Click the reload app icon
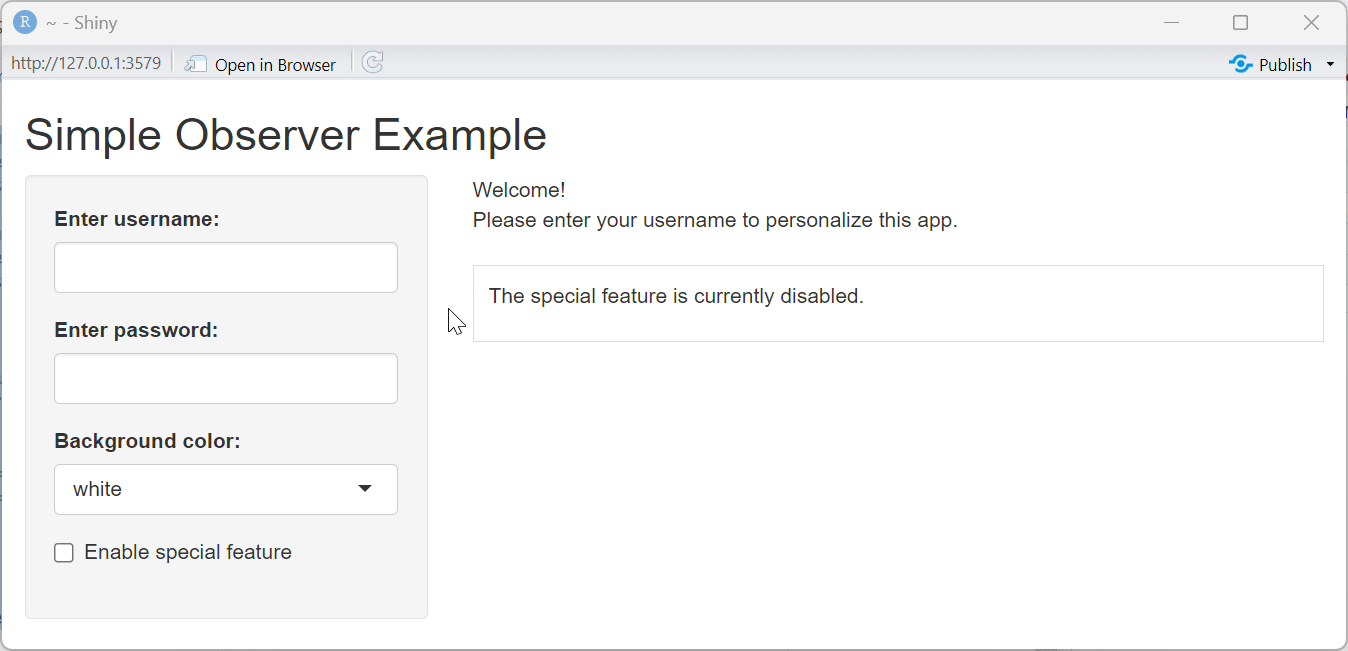 (x=372, y=63)
